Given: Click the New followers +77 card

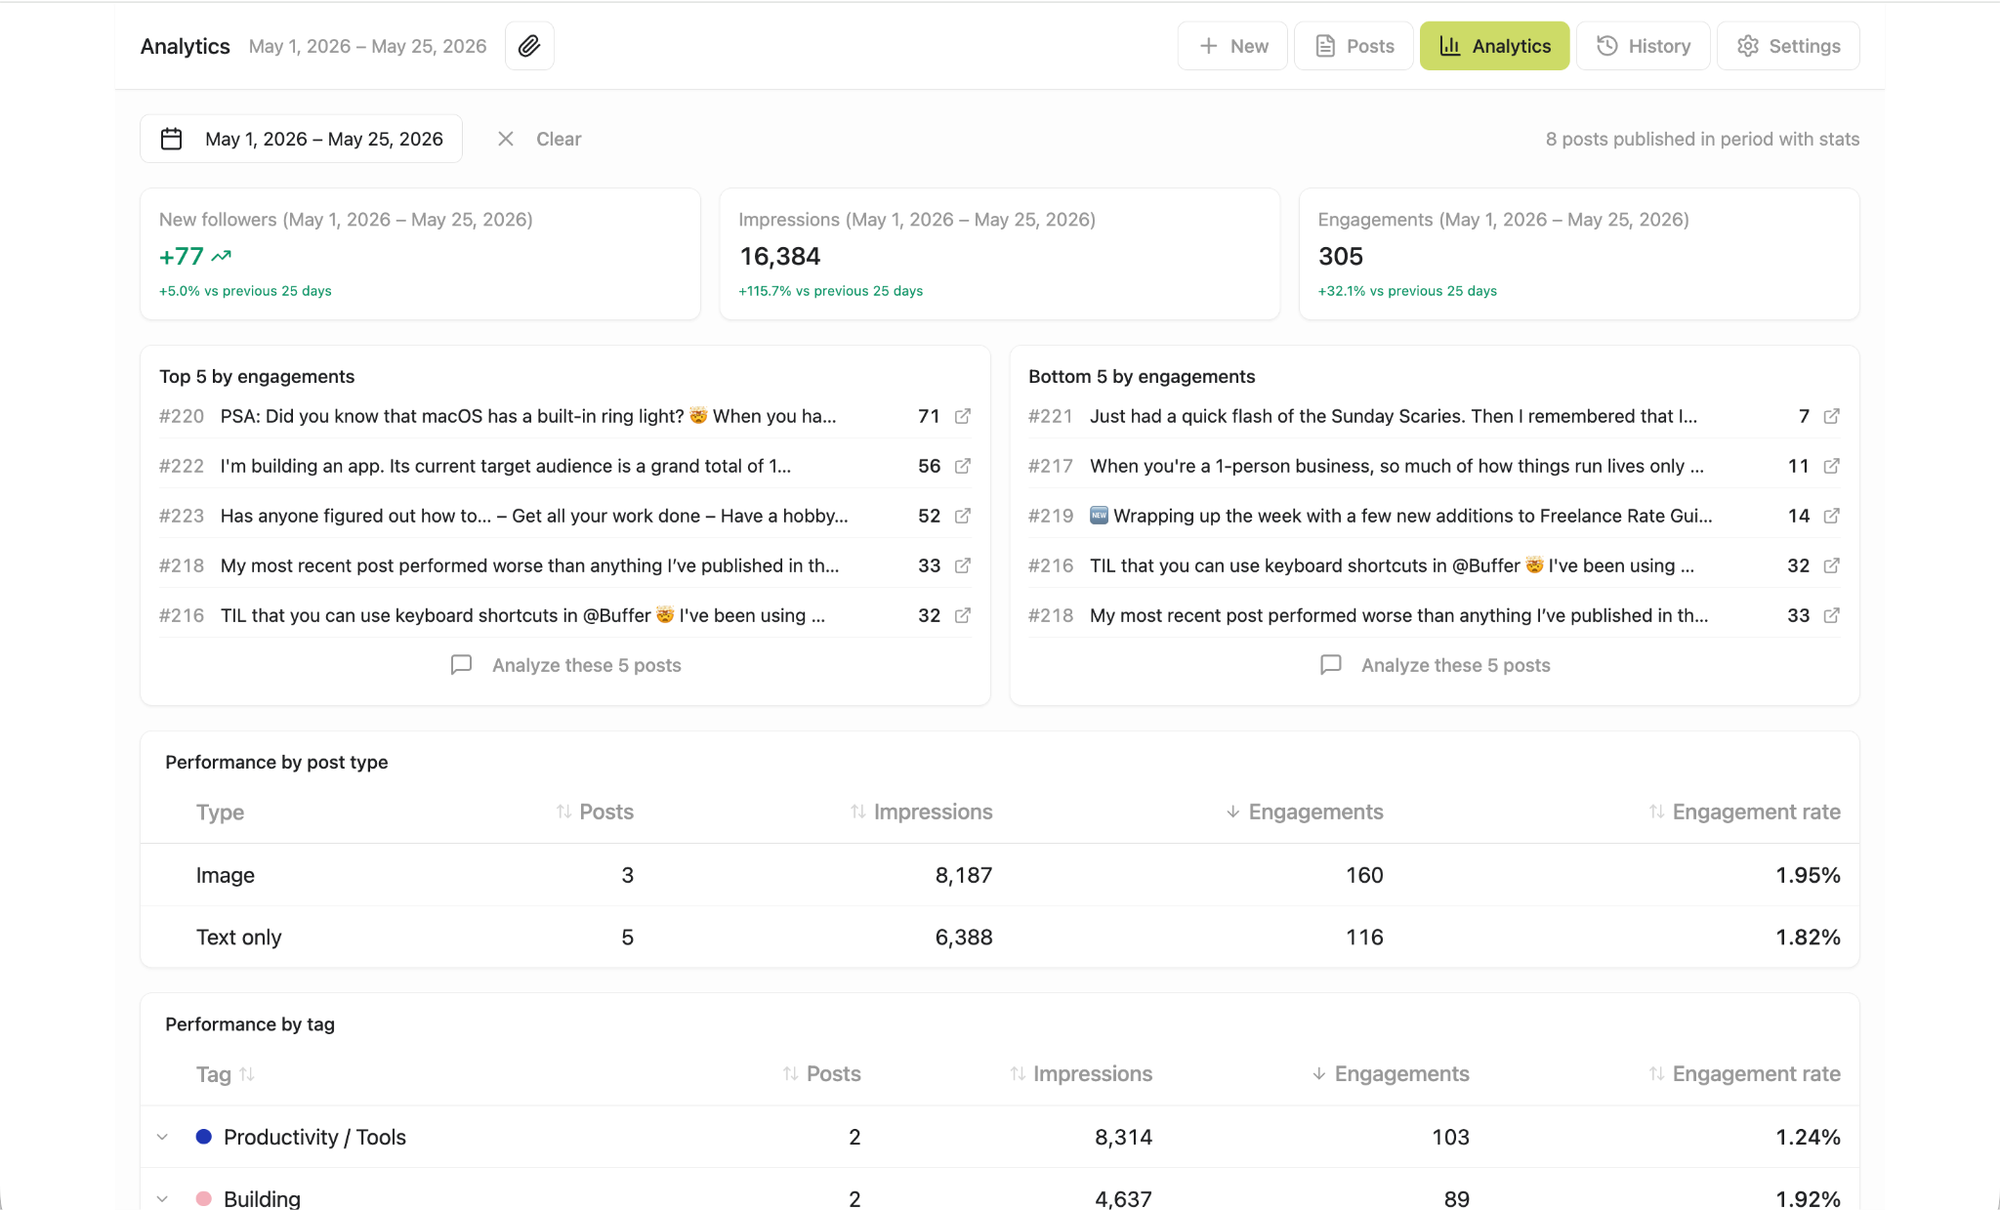Looking at the screenshot, I should 420,254.
